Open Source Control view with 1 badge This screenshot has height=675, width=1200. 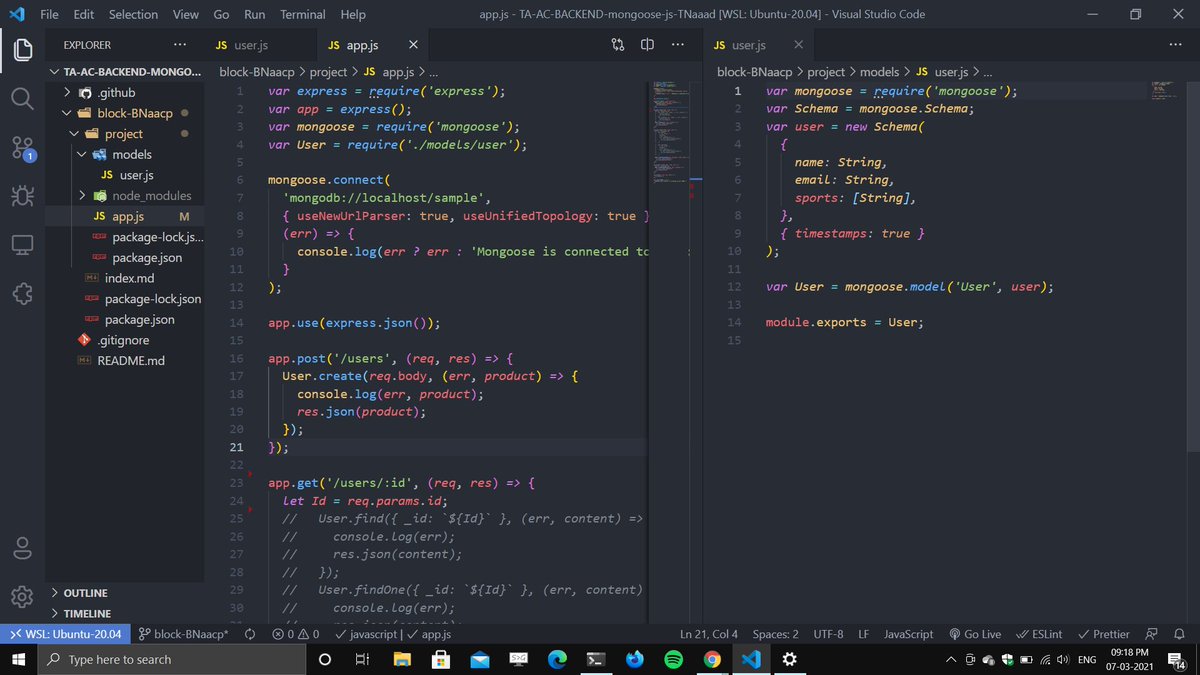(x=22, y=148)
